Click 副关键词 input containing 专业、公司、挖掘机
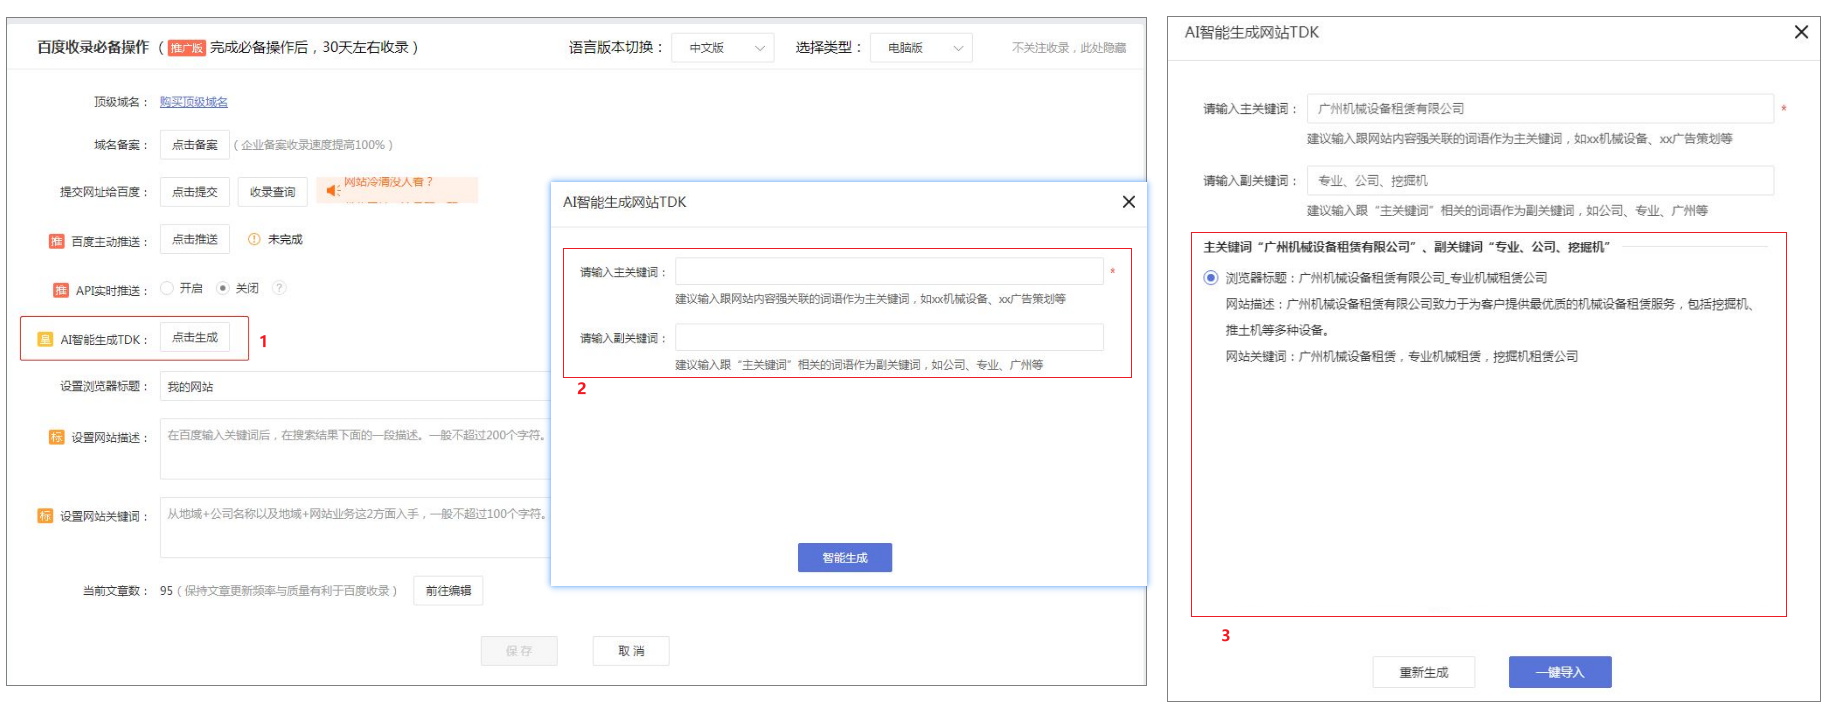 [x=1540, y=181]
